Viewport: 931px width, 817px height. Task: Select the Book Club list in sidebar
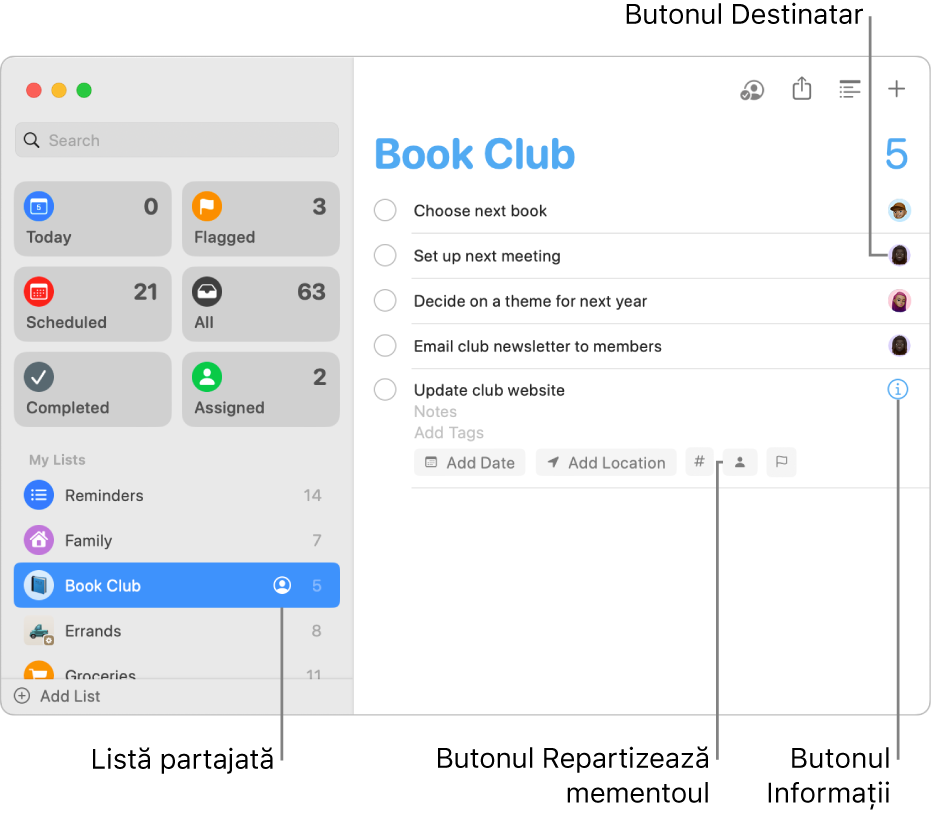pyautogui.click(x=177, y=585)
